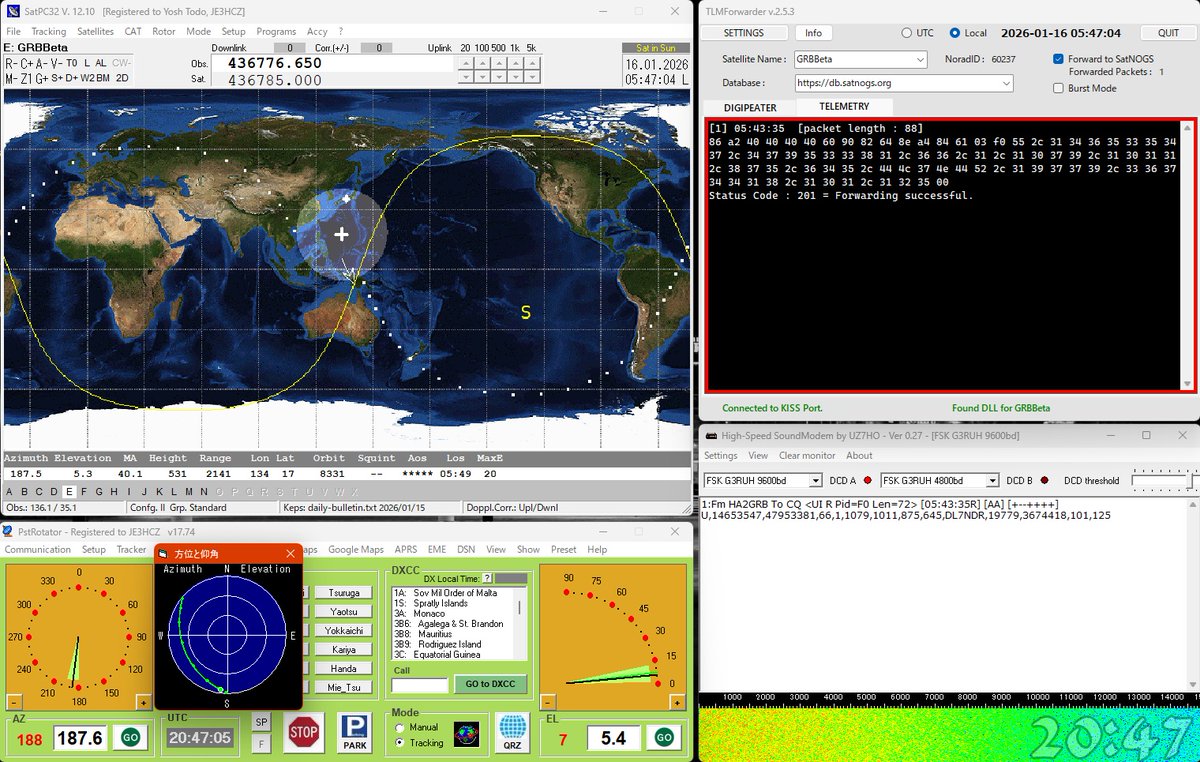Click the DCD B indicator in SoundModem
The height and width of the screenshot is (762, 1200).
(1044, 480)
